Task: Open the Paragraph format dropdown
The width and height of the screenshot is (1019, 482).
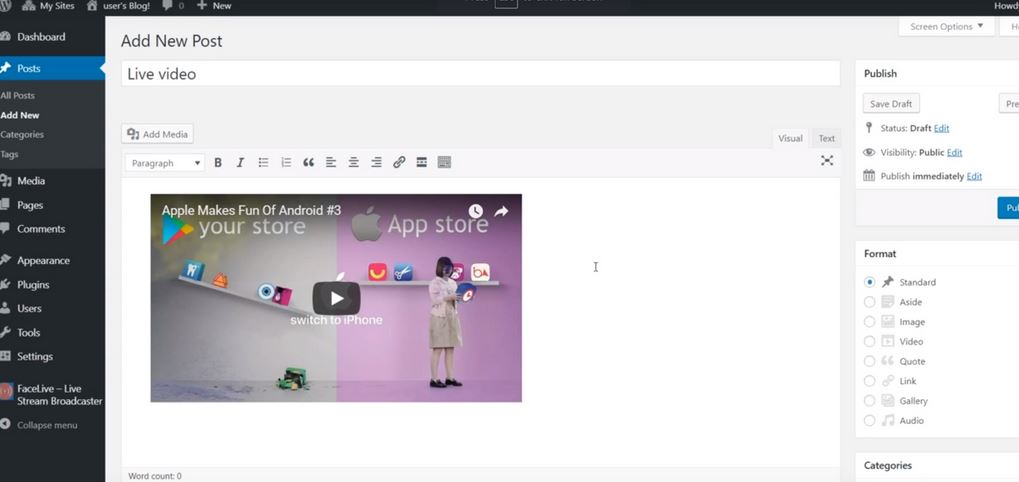Action: tap(165, 163)
